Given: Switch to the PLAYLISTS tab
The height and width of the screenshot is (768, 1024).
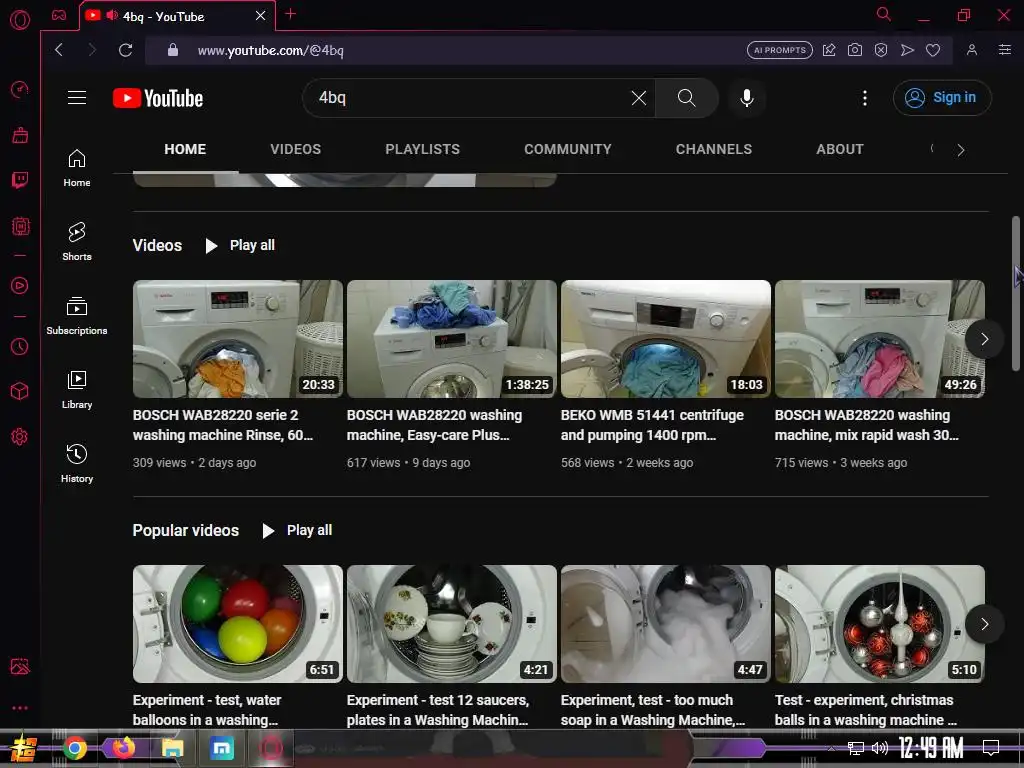Looking at the screenshot, I should (x=423, y=149).
